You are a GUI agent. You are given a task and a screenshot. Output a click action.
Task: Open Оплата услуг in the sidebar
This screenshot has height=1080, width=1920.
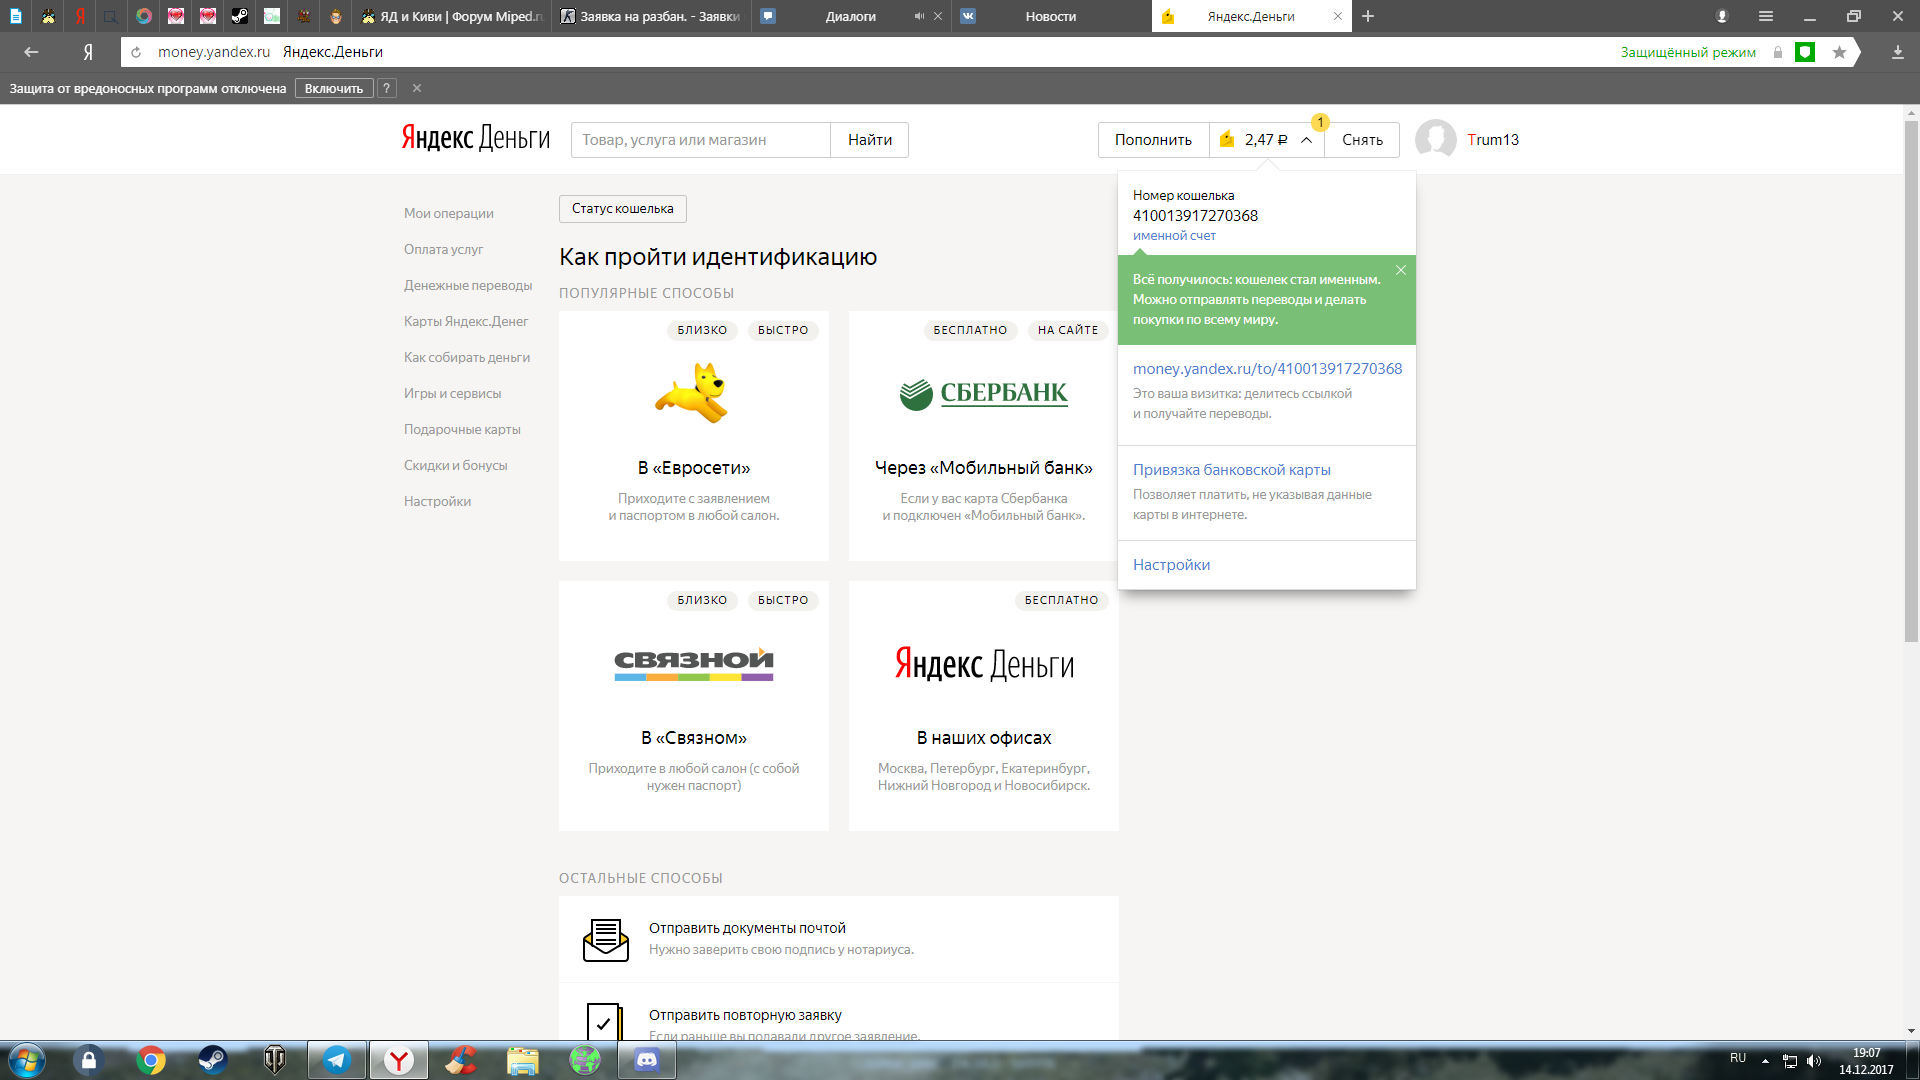click(x=443, y=249)
